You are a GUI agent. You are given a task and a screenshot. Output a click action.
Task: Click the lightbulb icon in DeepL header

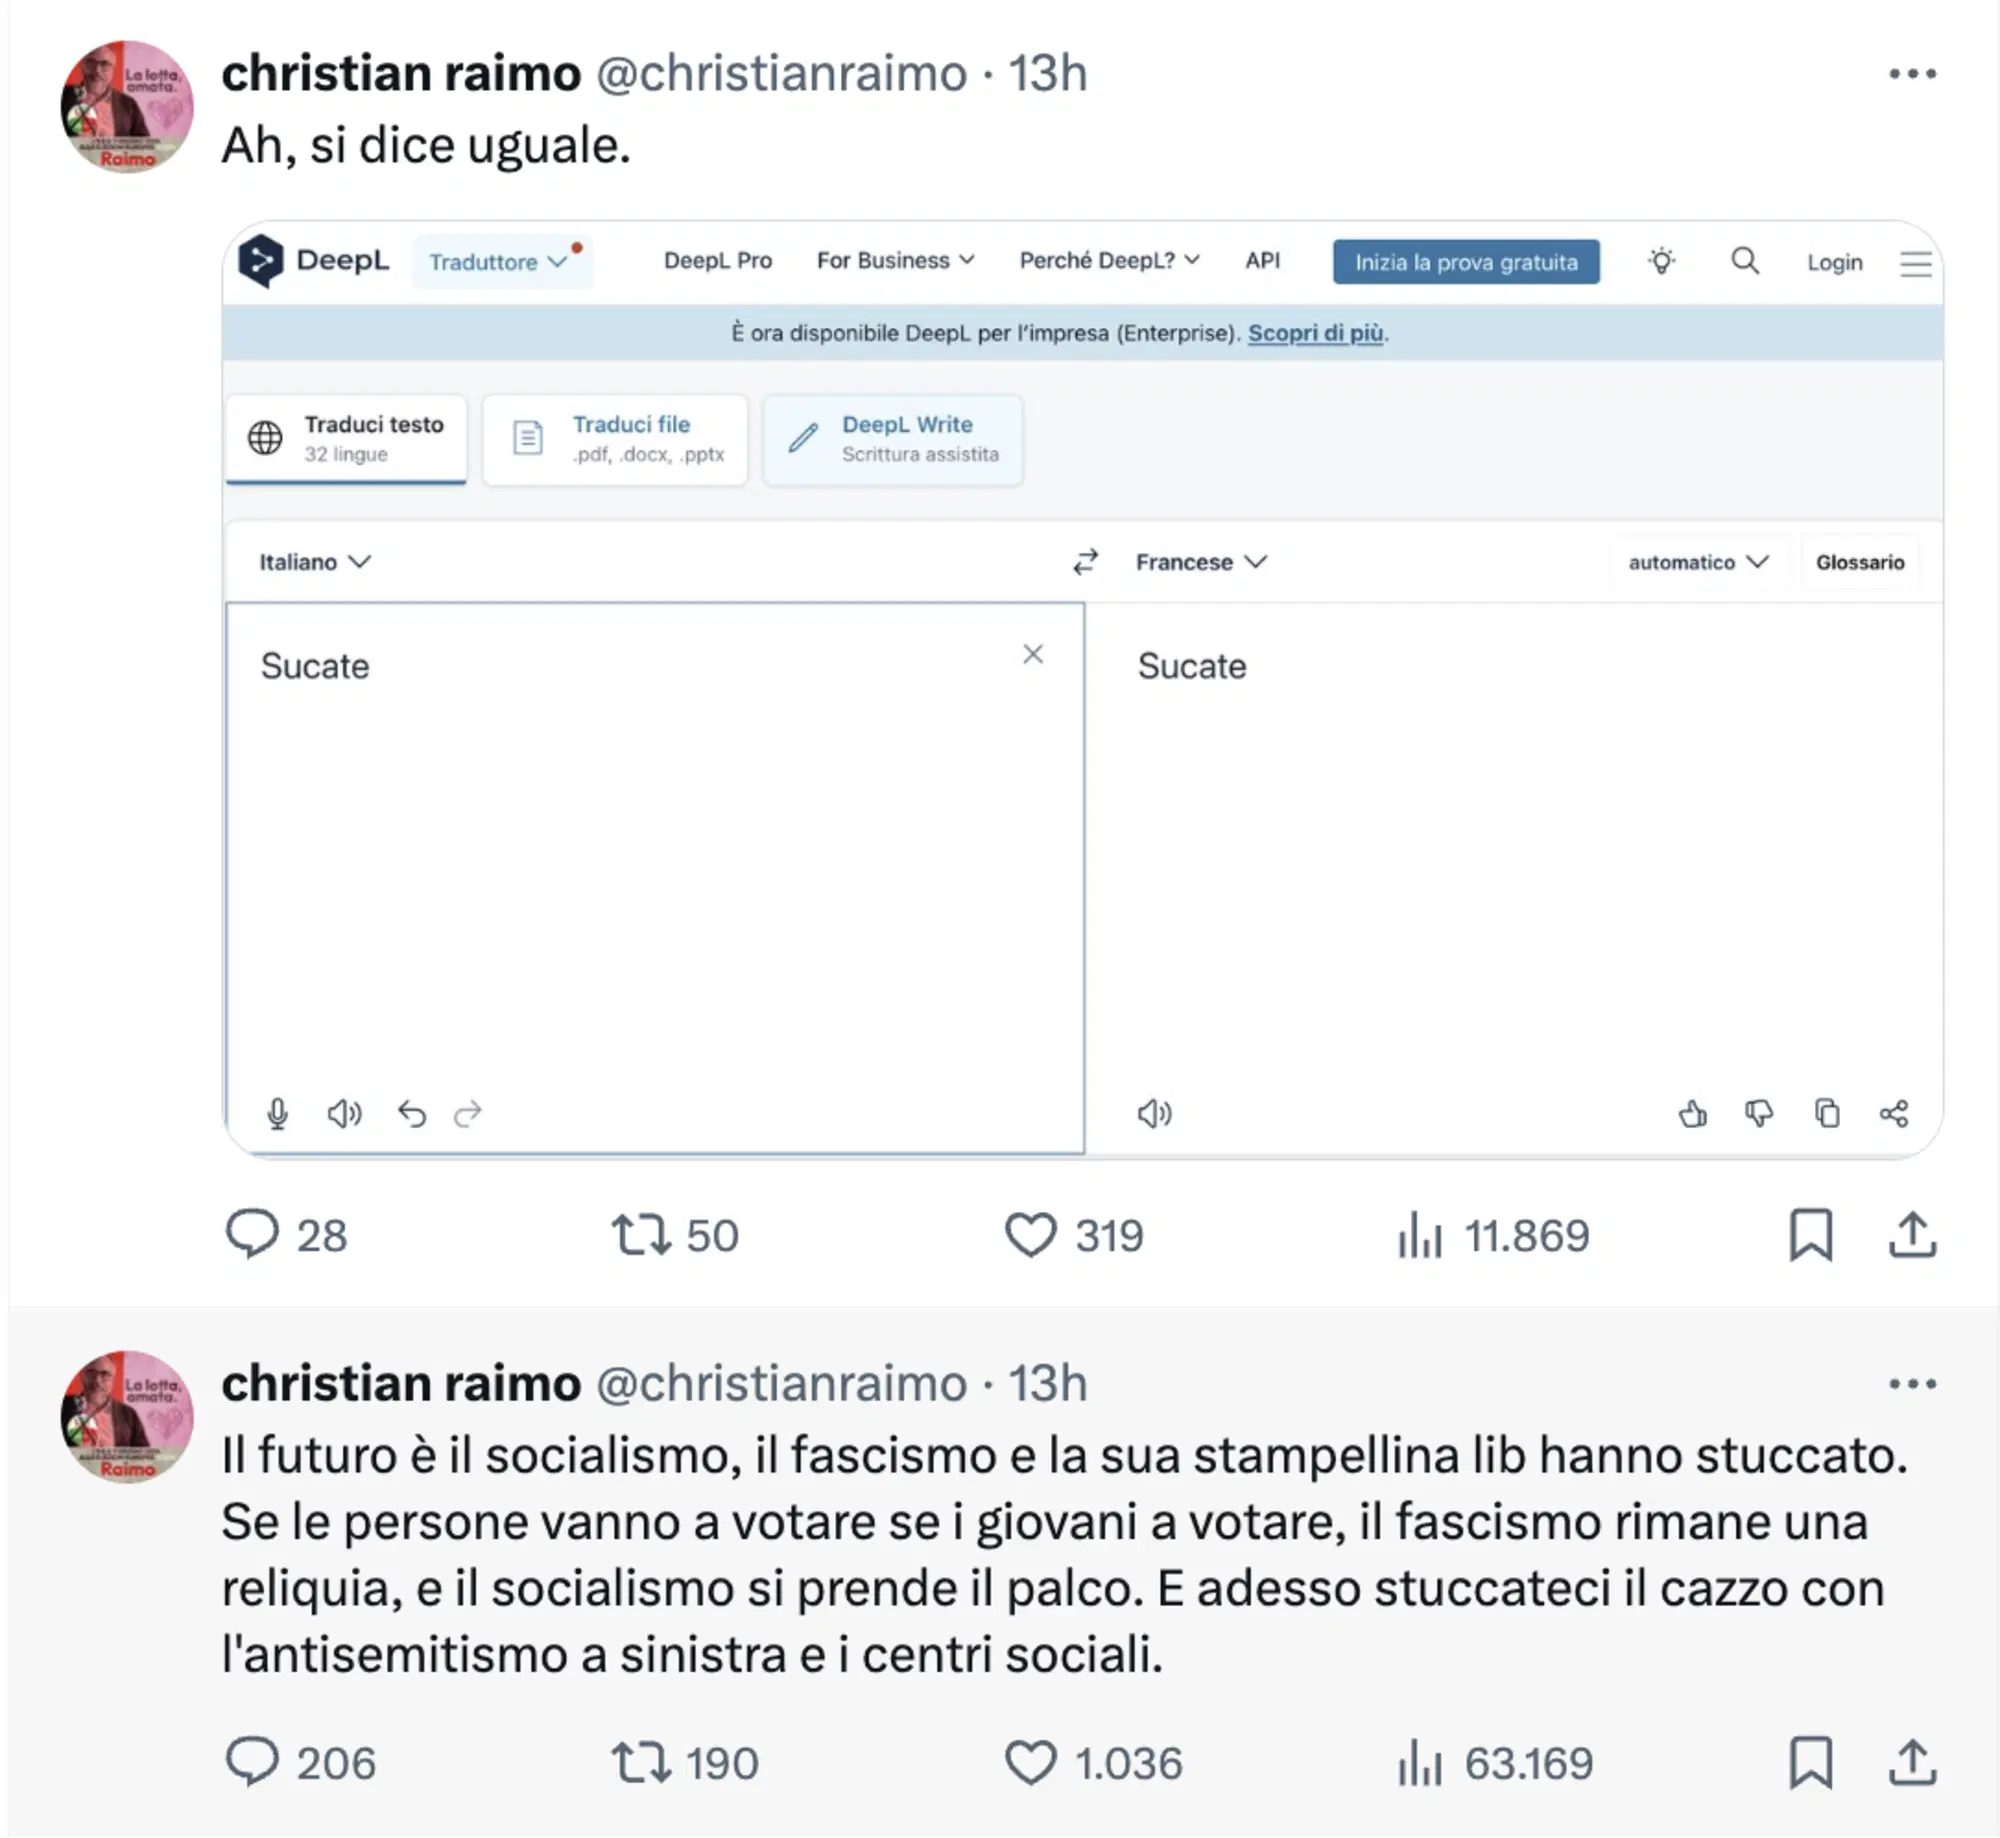click(1662, 261)
